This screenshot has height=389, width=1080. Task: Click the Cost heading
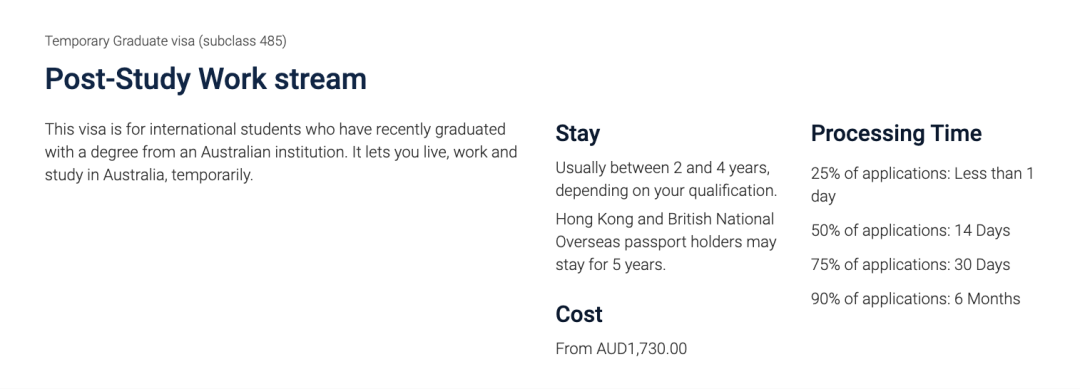579,314
